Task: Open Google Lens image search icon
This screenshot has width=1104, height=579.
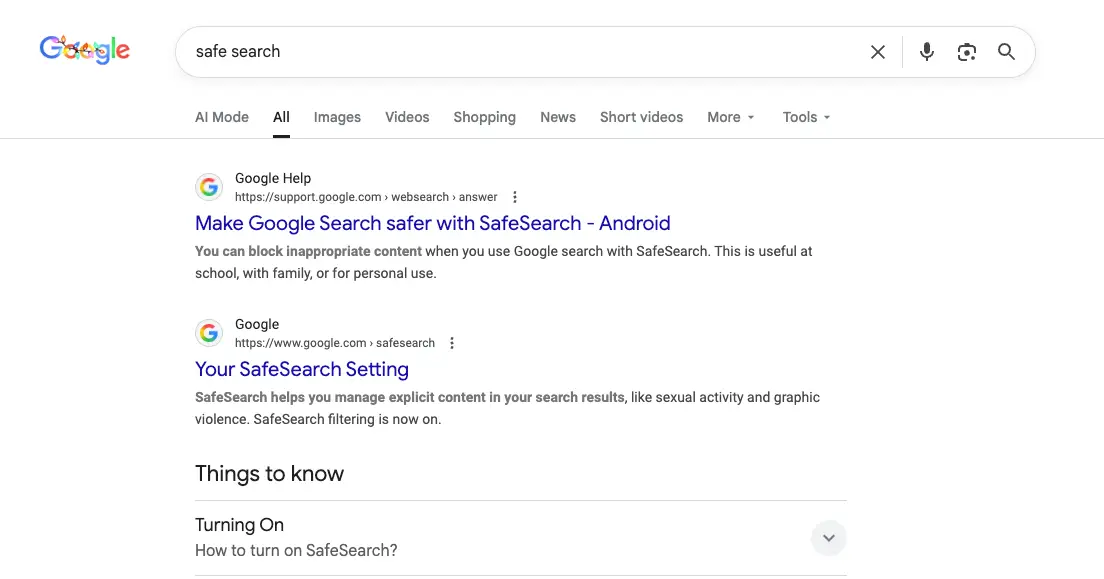Action: [x=966, y=51]
